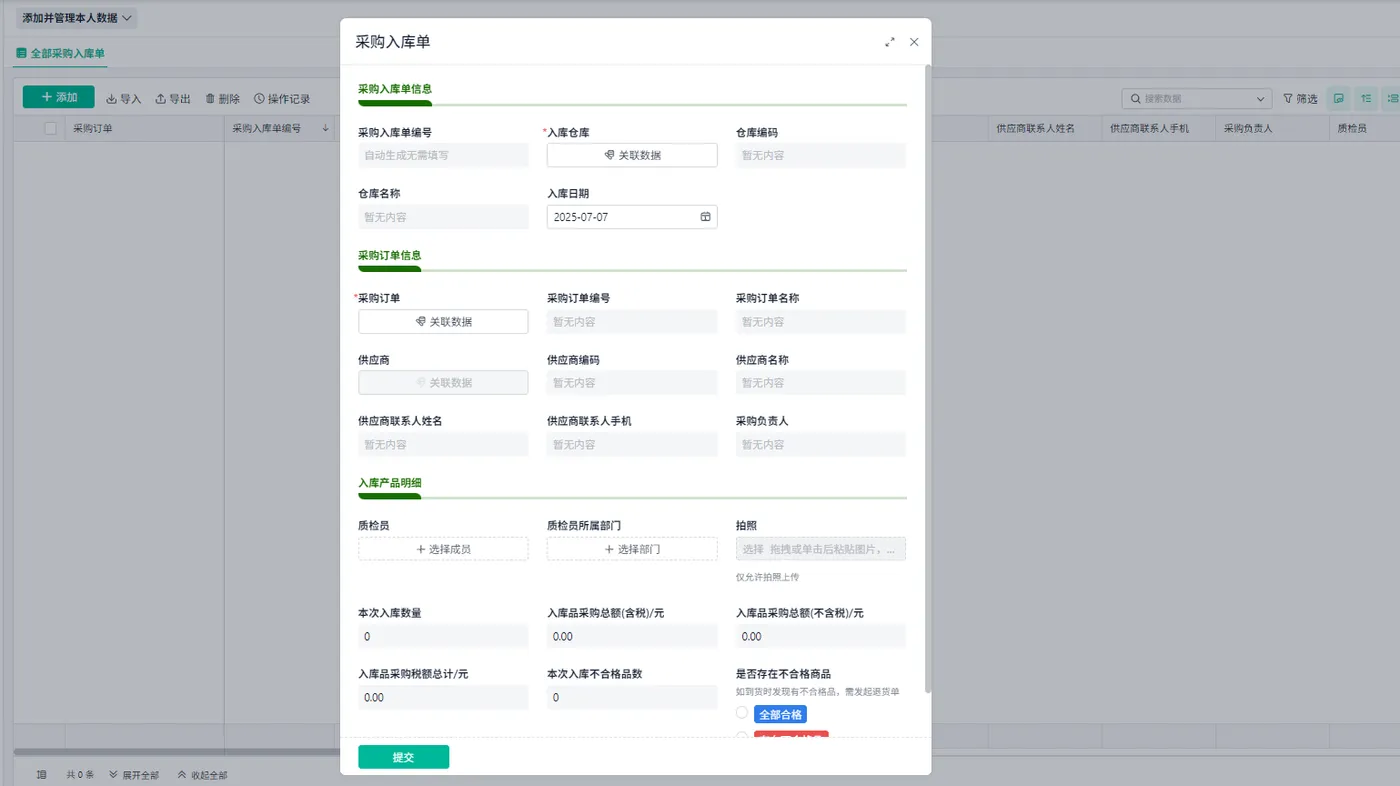Submit the form with 提交
The width and height of the screenshot is (1400, 786).
tap(404, 757)
